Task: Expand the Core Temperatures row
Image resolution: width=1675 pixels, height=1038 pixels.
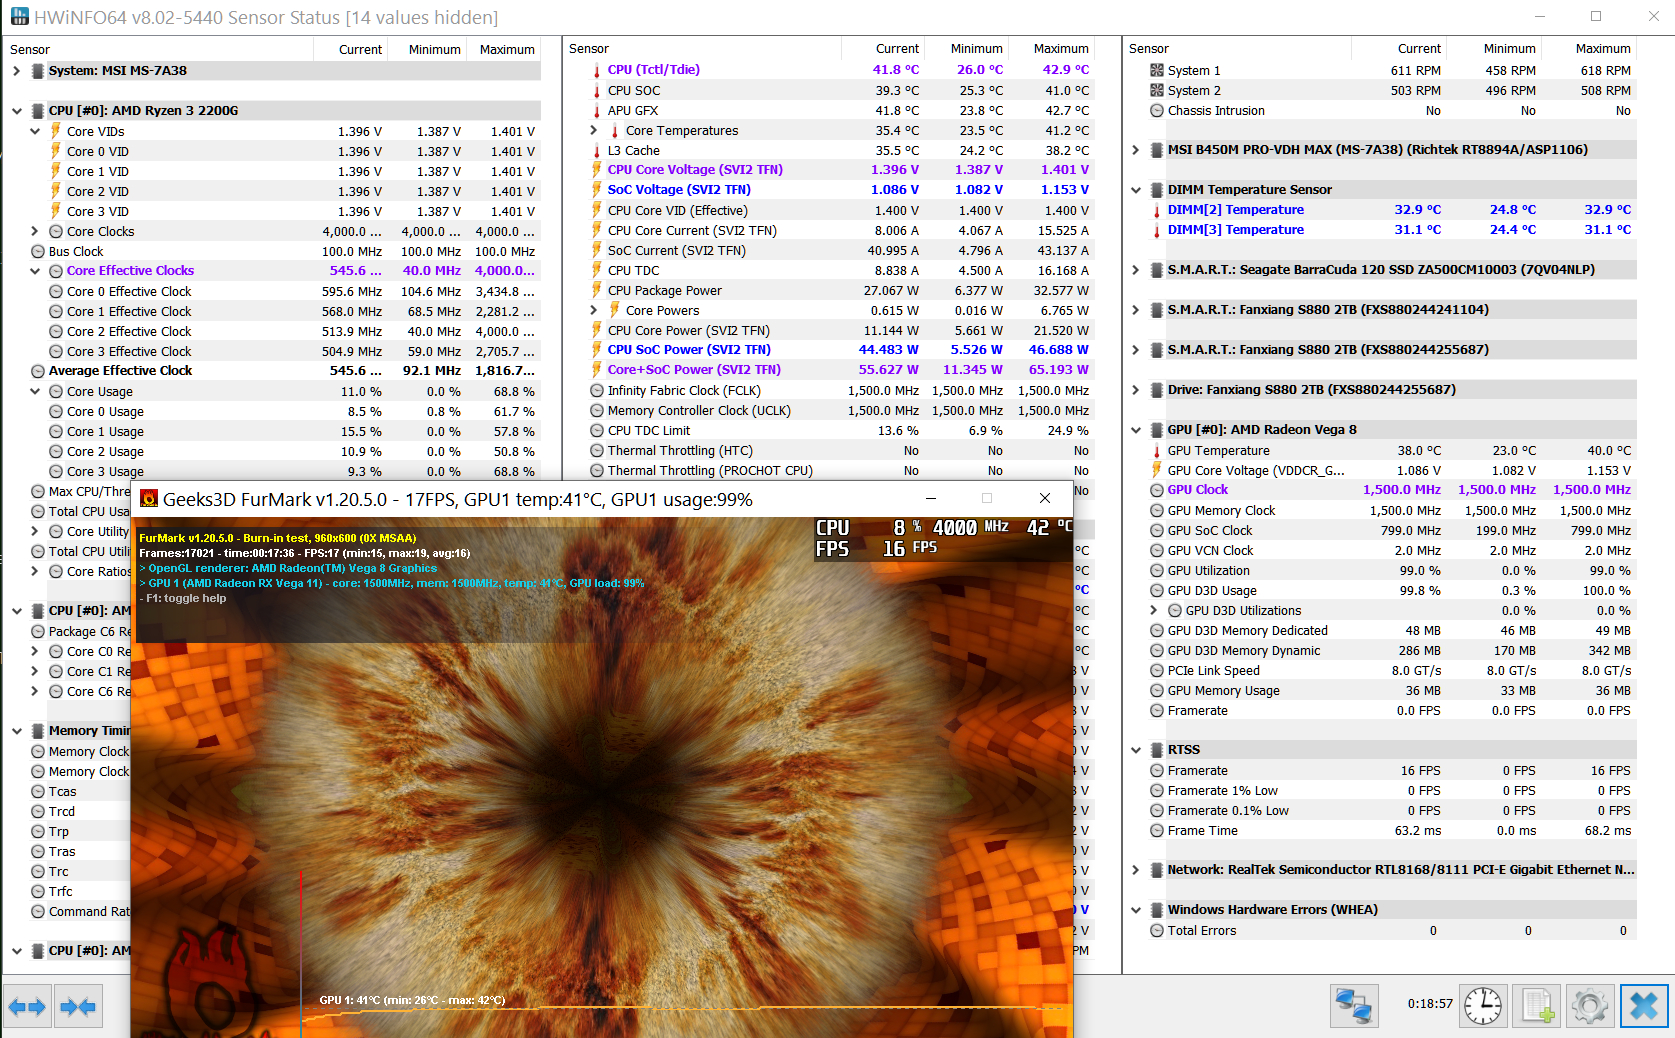Action: point(593,130)
